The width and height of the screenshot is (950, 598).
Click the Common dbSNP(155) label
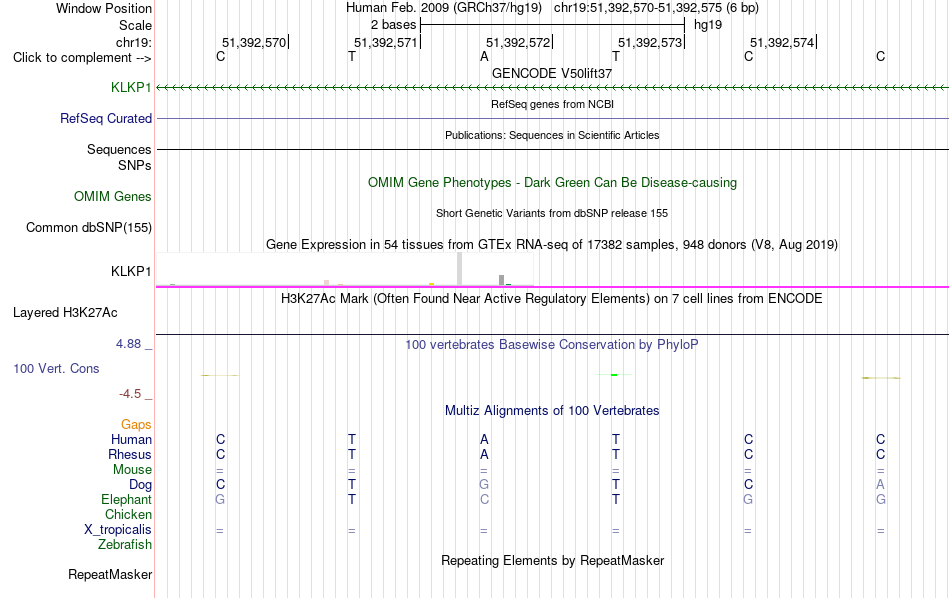pyautogui.click(x=89, y=227)
